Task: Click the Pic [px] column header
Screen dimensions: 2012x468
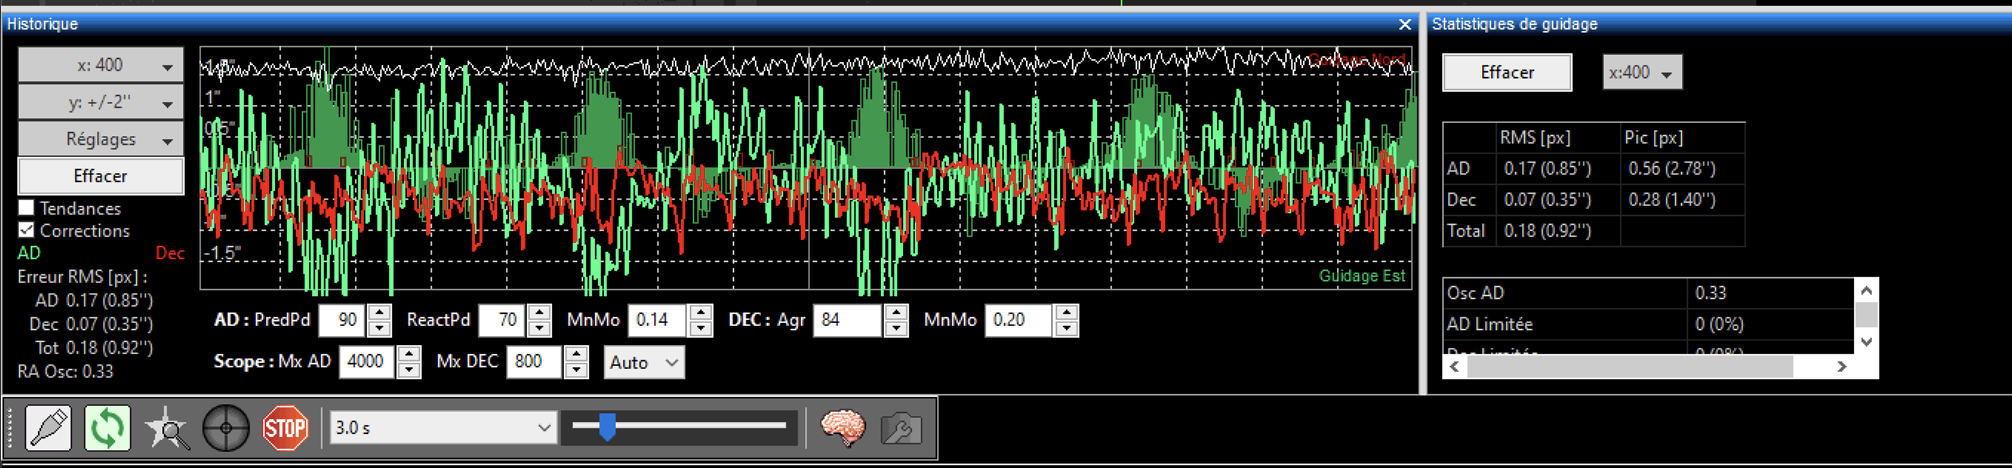Action: 1682,138
